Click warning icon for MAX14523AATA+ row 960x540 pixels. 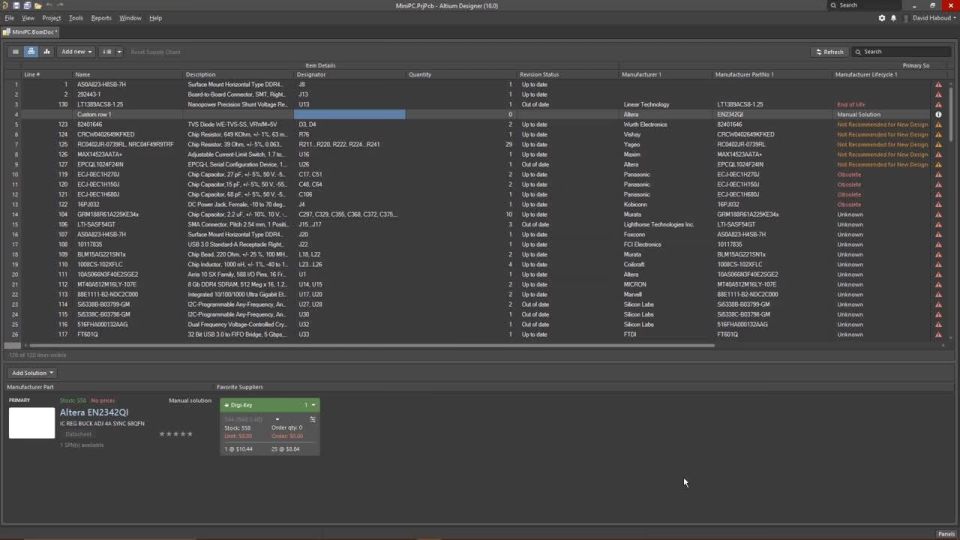click(938, 154)
